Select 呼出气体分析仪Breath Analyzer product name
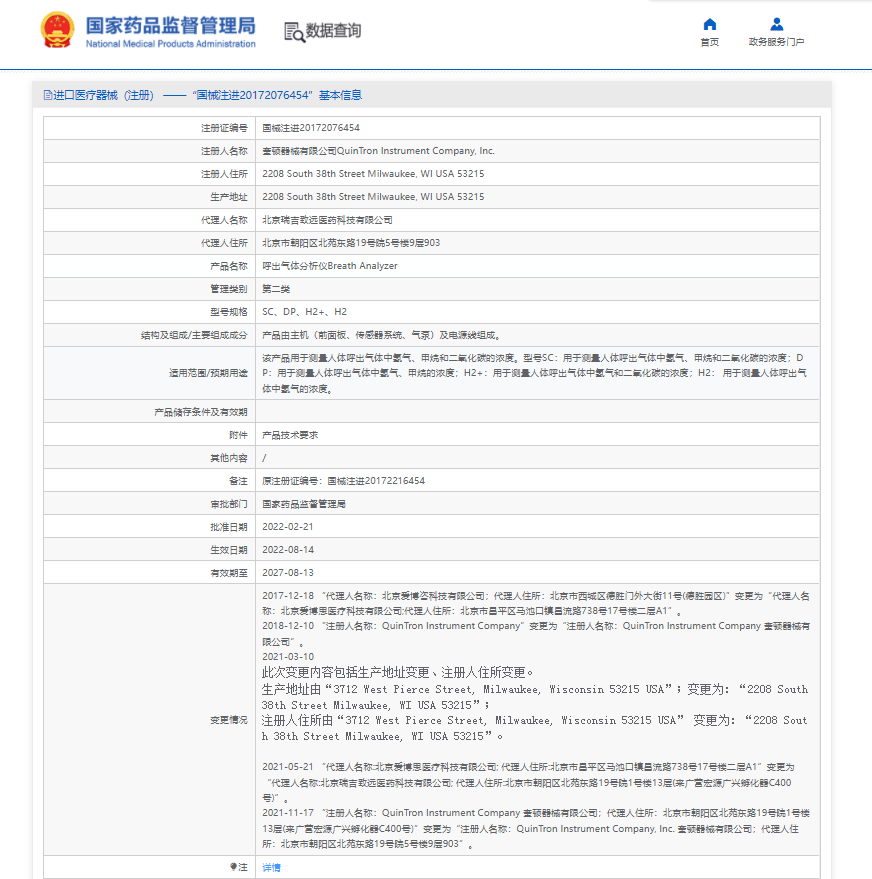872x879 pixels. [330, 266]
